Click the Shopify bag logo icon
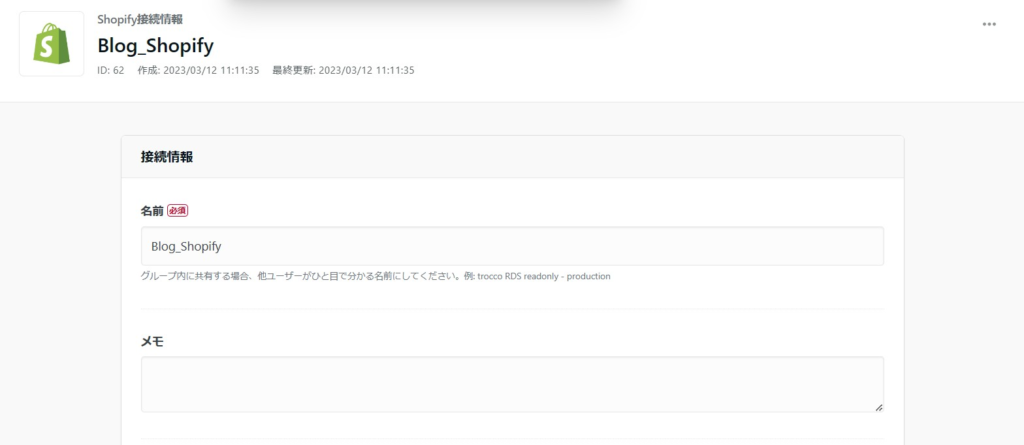1024x445 pixels. pos(51,44)
